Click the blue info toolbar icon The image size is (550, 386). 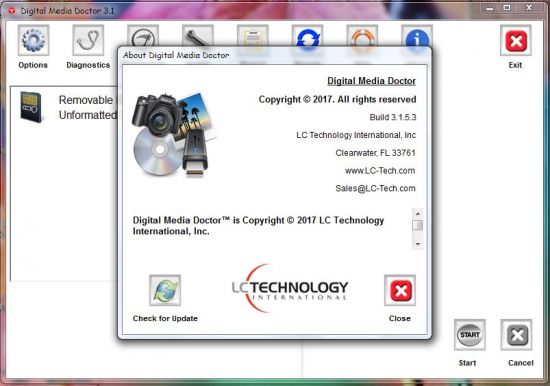417,36
